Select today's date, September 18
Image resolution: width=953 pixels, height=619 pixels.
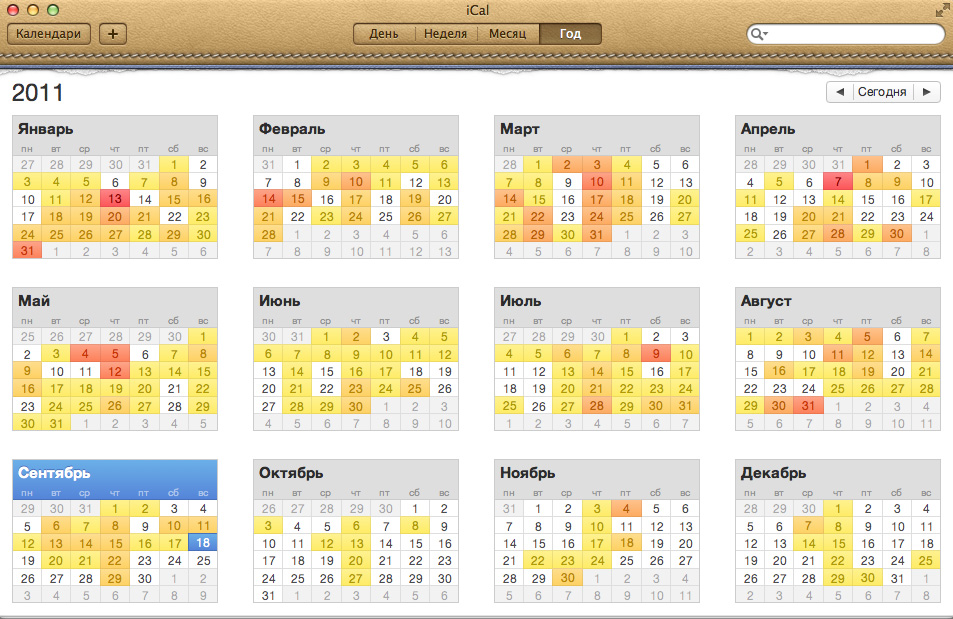(x=203, y=541)
